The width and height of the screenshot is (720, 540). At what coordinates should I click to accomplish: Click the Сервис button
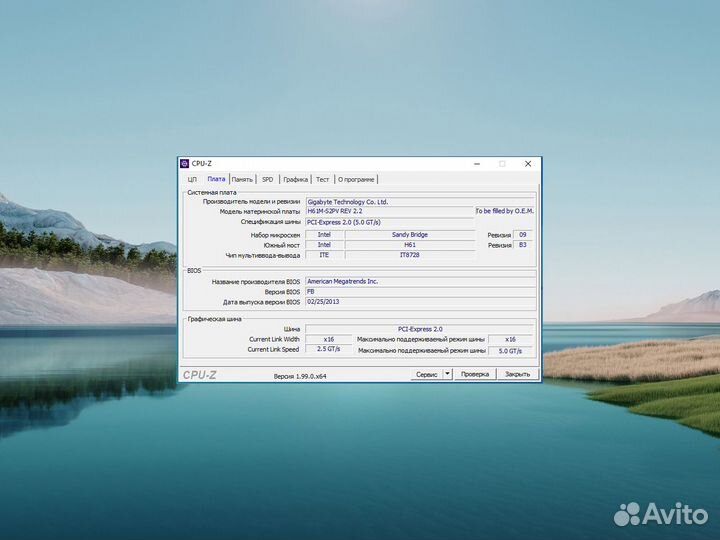point(426,374)
